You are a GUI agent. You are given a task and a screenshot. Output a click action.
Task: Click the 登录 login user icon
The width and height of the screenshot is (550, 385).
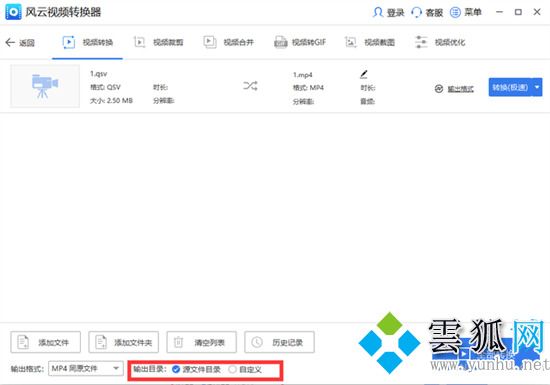(x=378, y=13)
